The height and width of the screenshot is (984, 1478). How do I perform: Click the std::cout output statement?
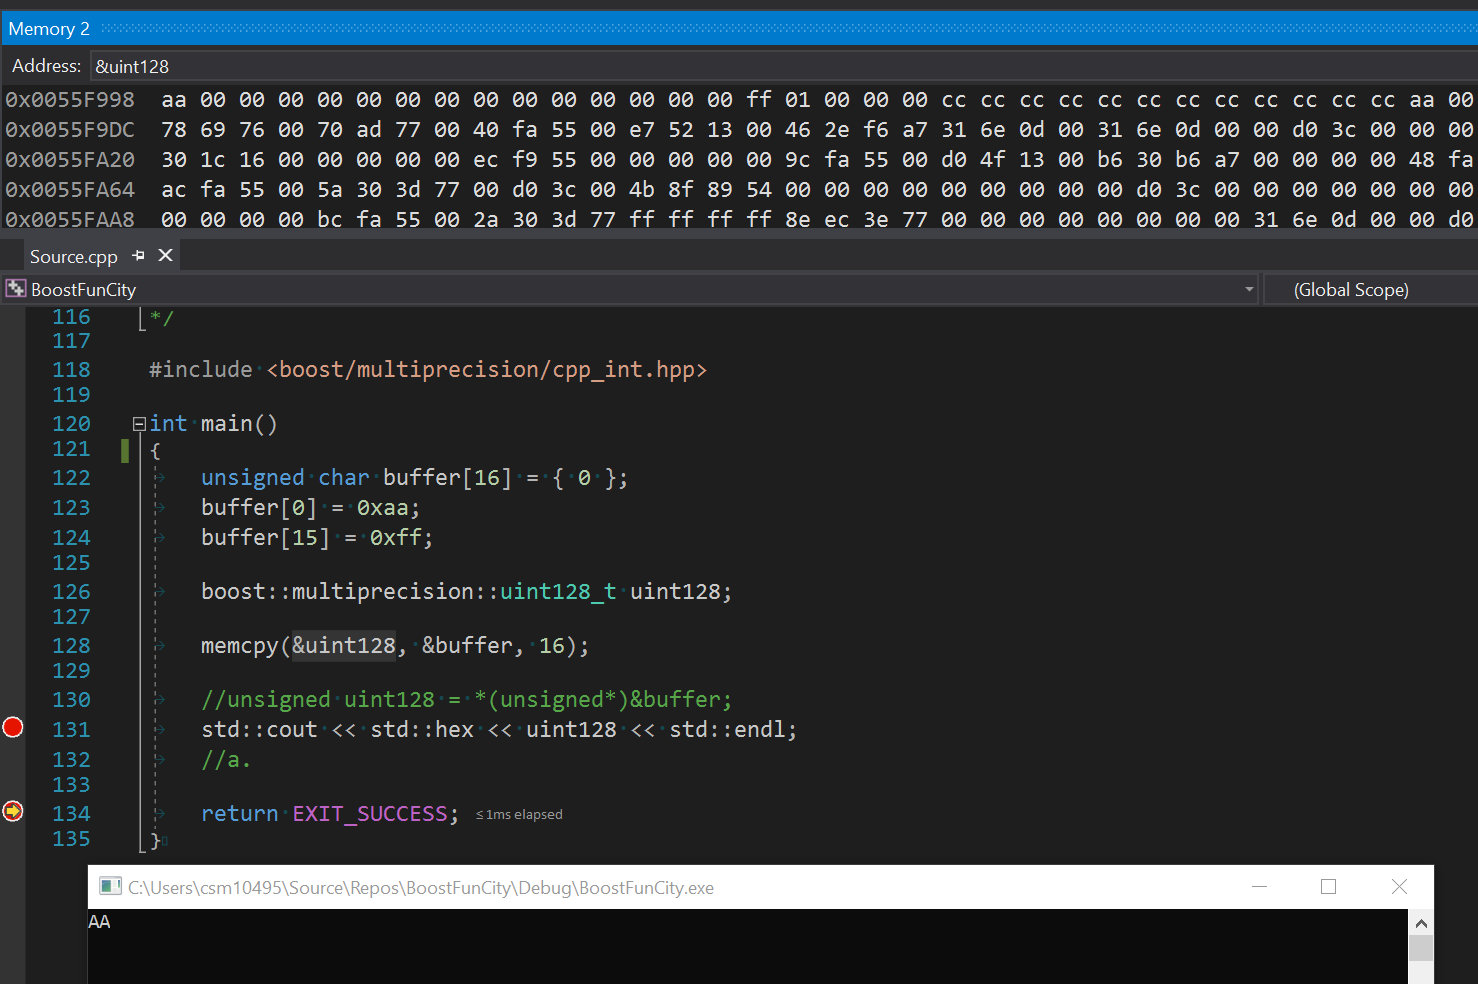pos(499,730)
